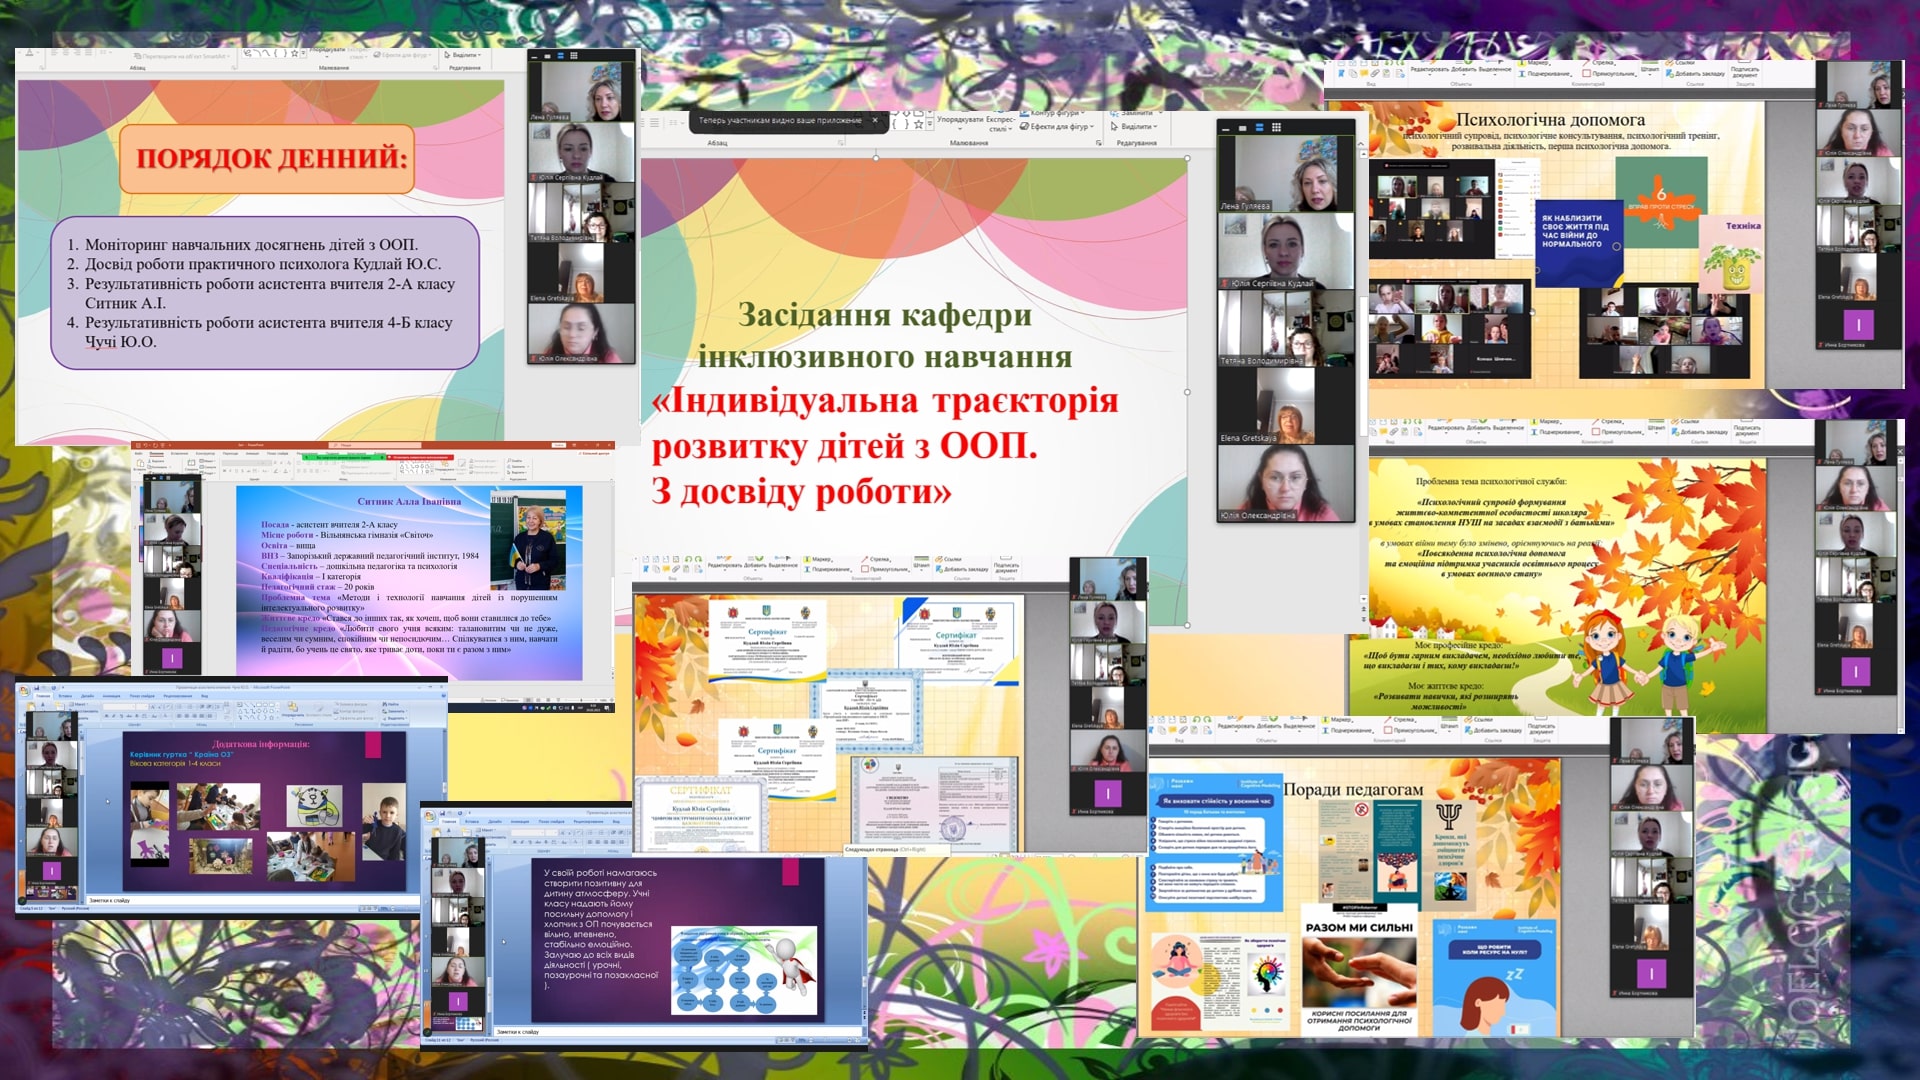Minimize the Zoom video panel beside the title slide
The width and height of the screenshot is (1920, 1080).
pos(1227,128)
